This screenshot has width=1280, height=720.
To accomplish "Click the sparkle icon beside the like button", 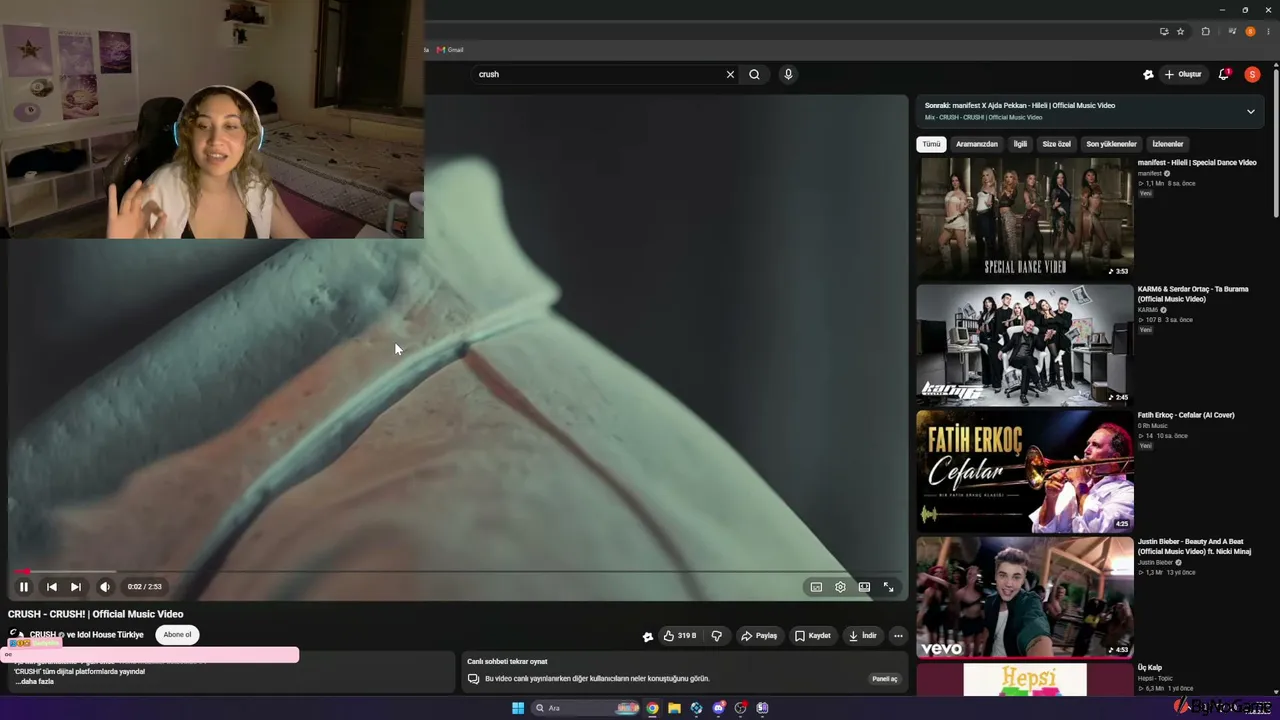I will point(647,636).
